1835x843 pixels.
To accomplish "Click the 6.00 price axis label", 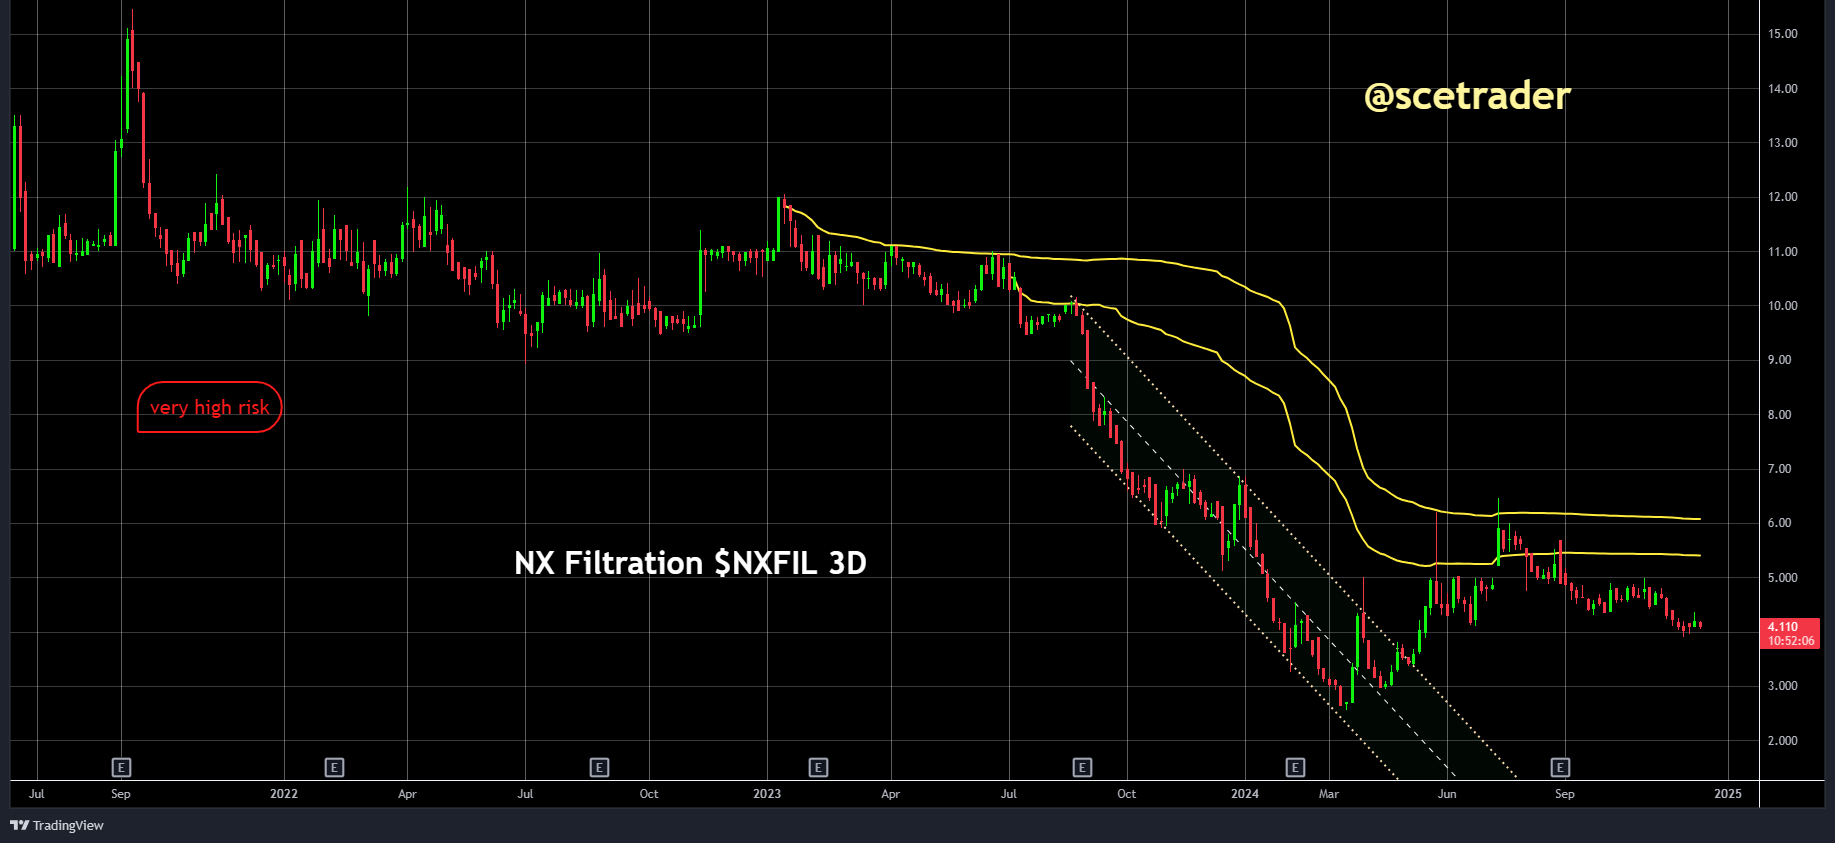I will click(1779, 523).
